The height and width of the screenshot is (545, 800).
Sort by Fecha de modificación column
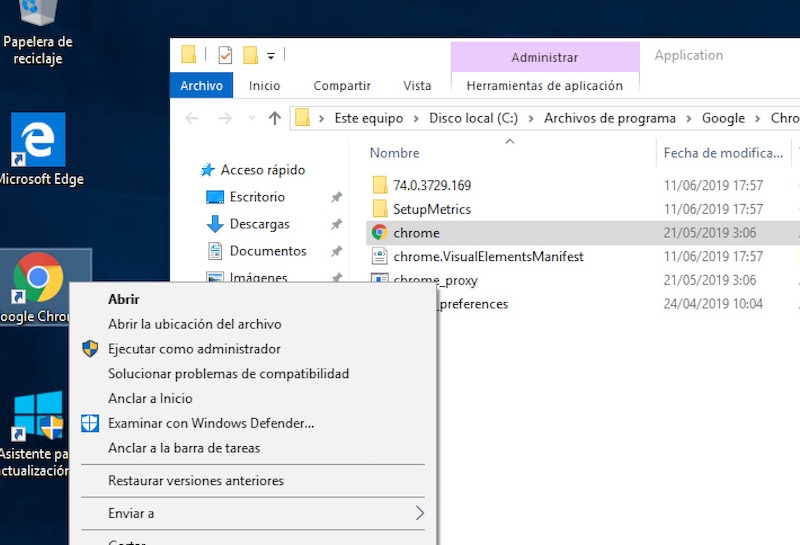pyautogui.click(x=723, y=153)
